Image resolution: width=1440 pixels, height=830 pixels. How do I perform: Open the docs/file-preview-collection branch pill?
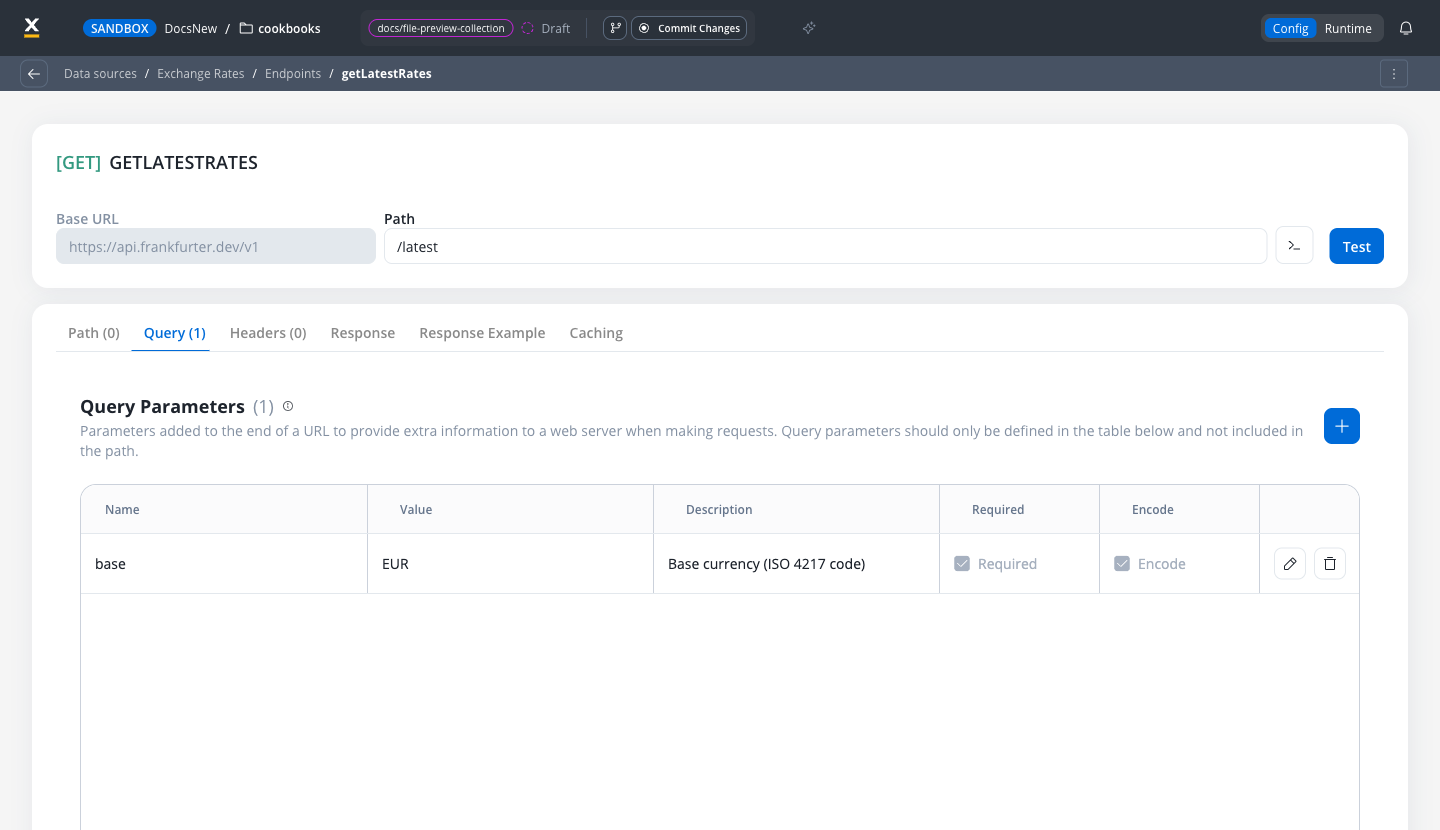[x=441, y=28]
